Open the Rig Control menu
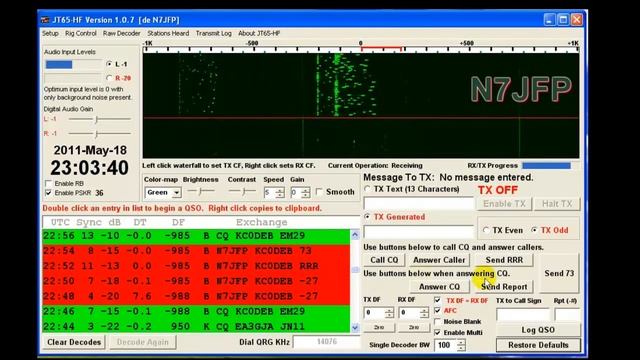The width and height of the screenshot is (640, 360). tap(81, 33)
